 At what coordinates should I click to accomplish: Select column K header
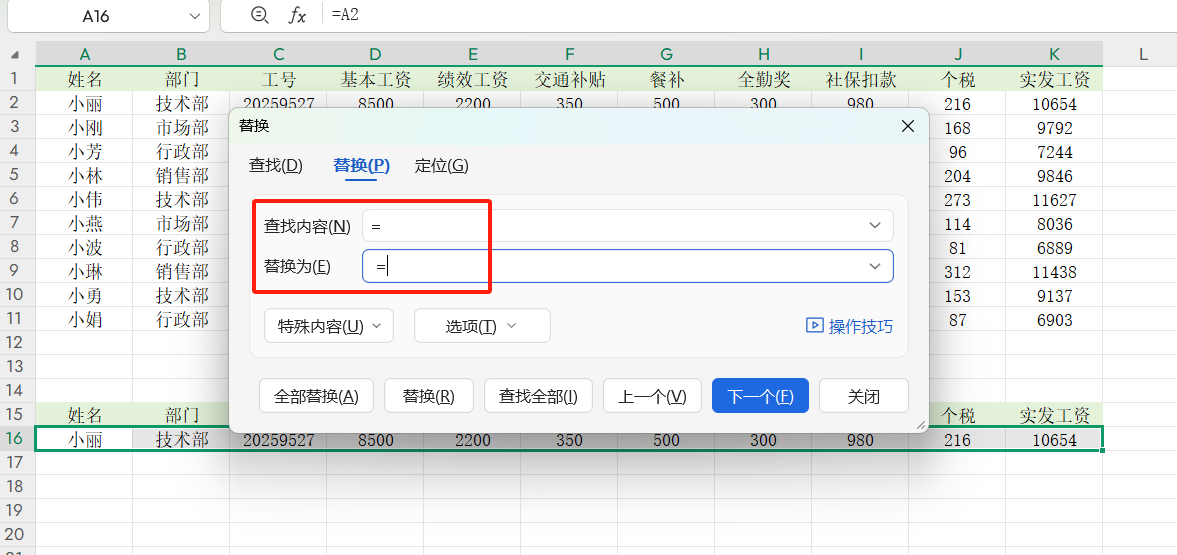1054,54
